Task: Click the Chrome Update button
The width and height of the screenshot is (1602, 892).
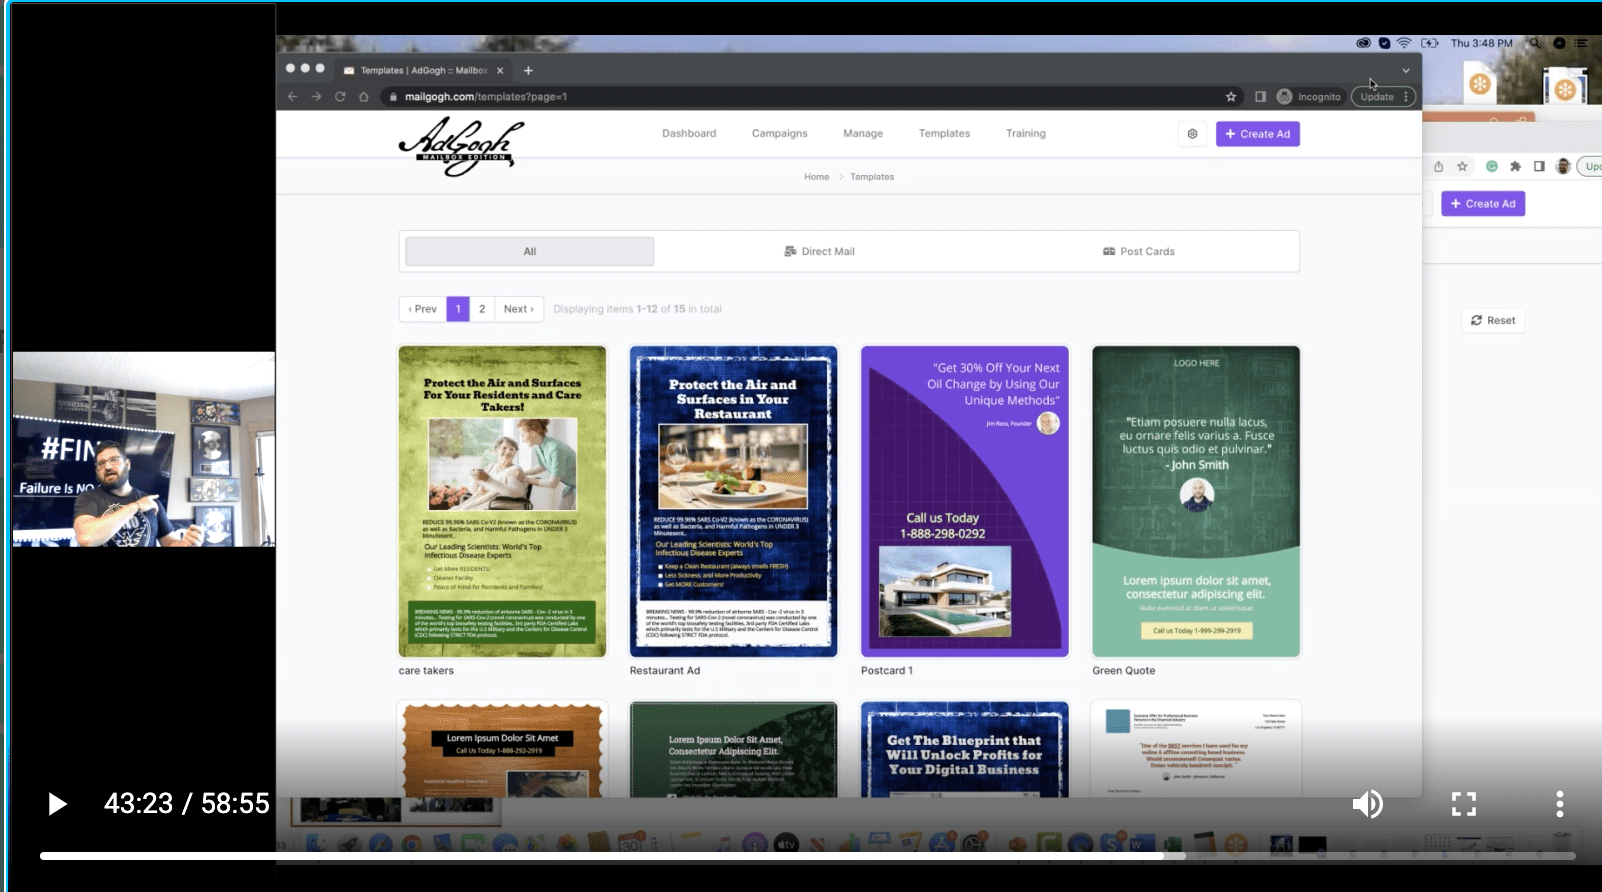Action: [1383, 97]
